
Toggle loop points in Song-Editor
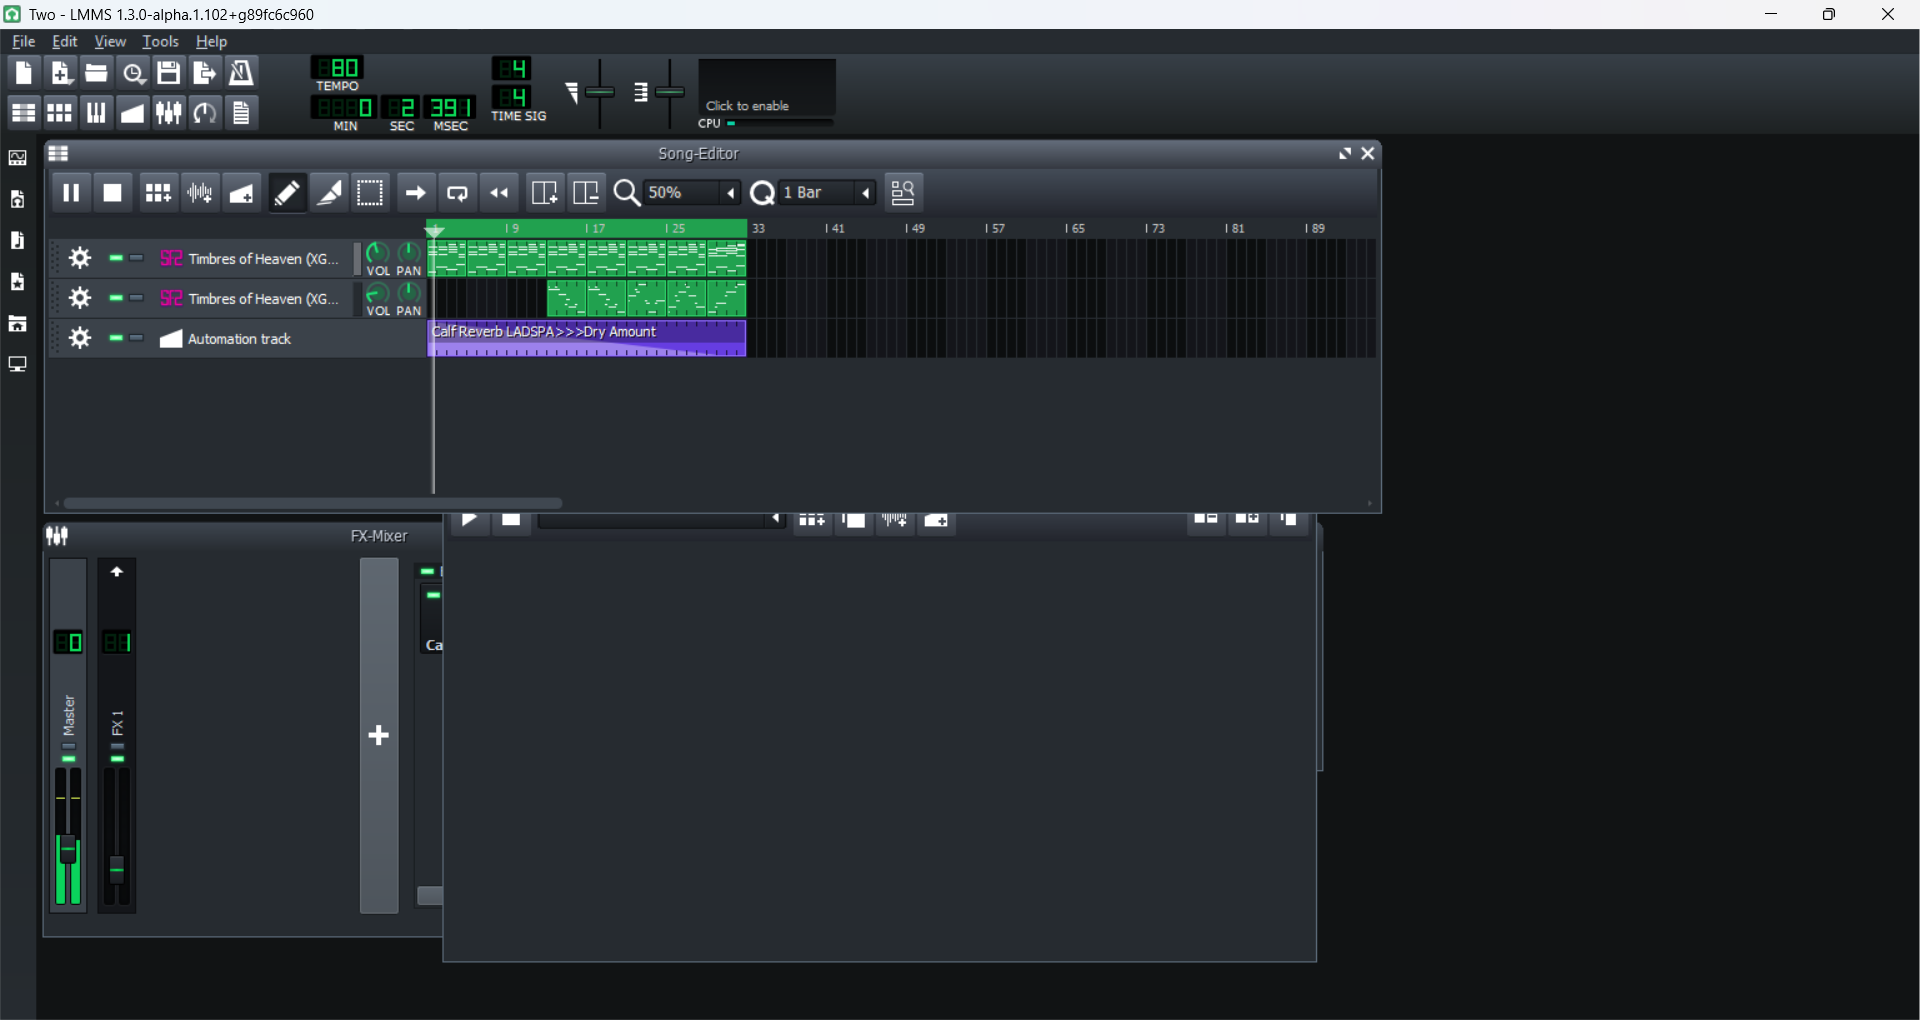tap(458, 193)
